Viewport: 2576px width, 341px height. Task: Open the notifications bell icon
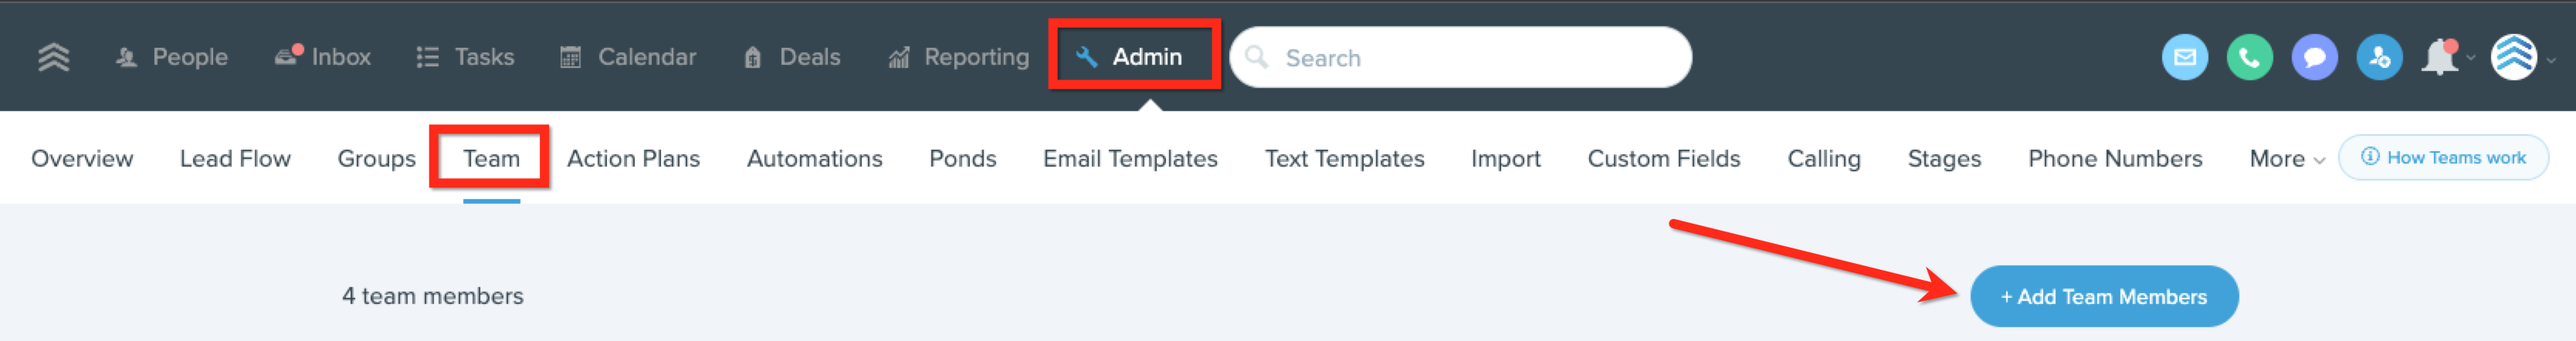(x=2439, y=58)
